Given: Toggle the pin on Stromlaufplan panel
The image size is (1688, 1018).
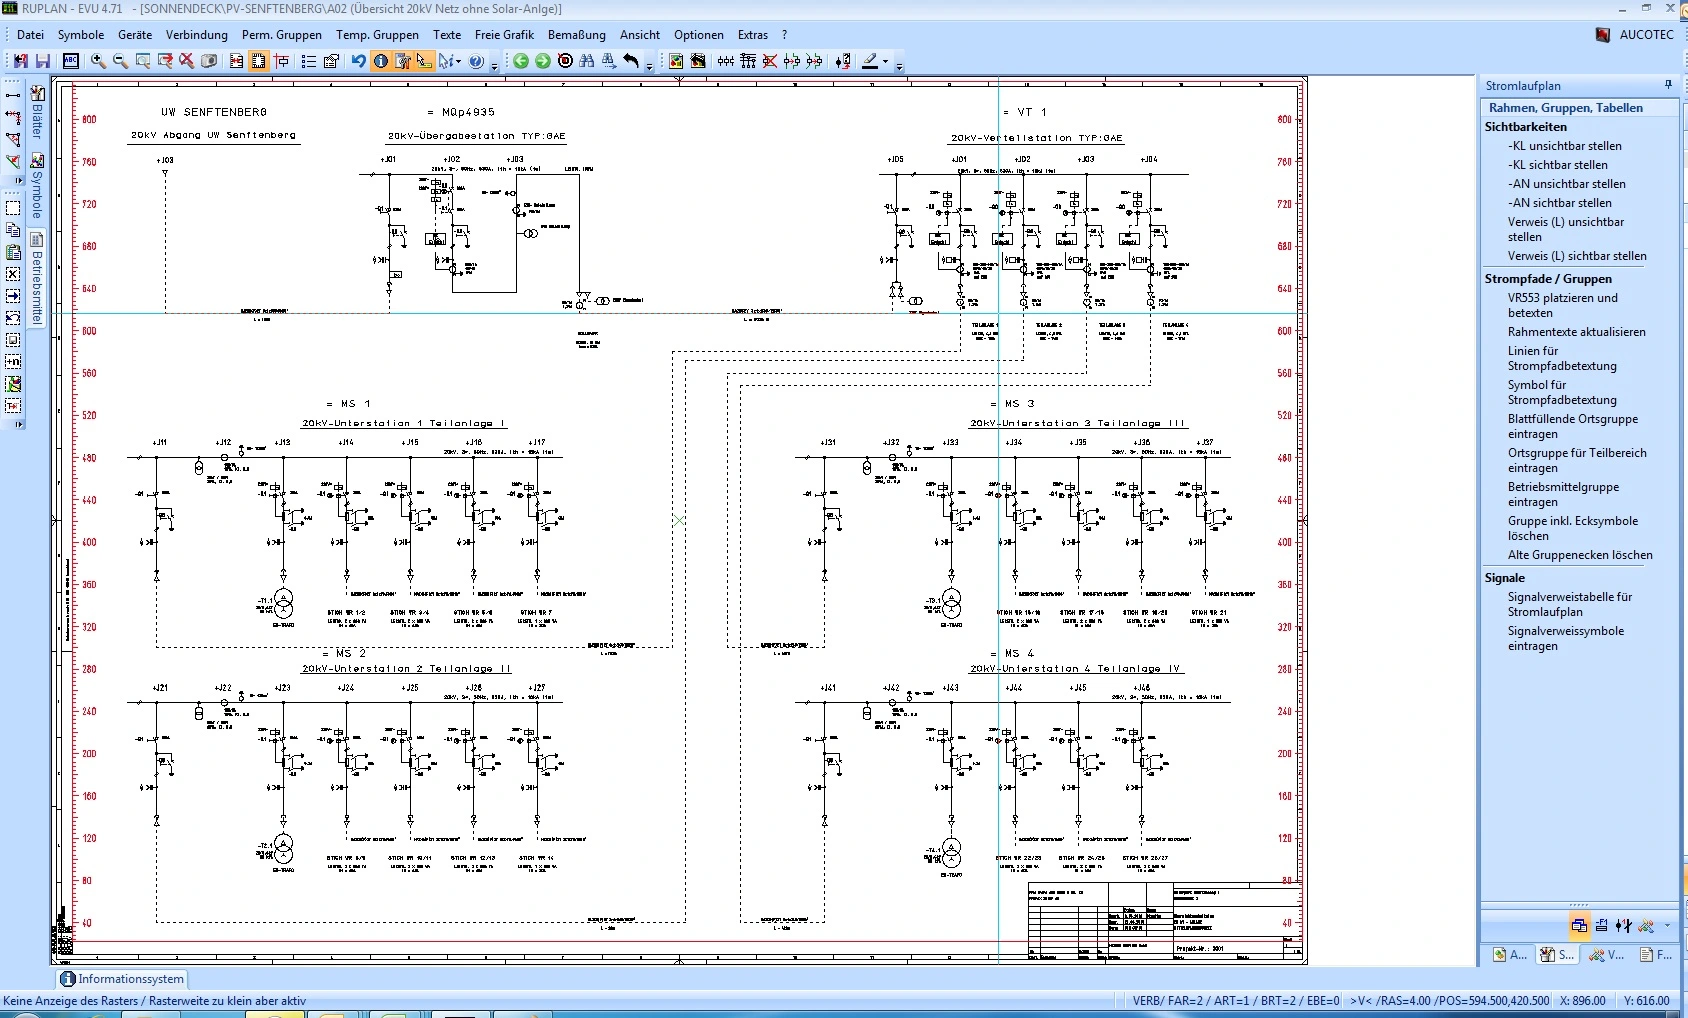Looking at the screenshot, I should coord(1668,85).
